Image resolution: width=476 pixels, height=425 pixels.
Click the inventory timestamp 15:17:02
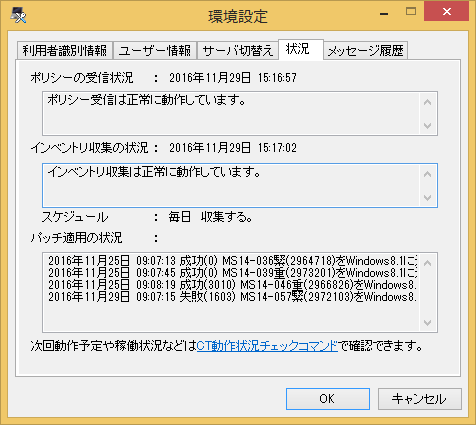point(277,148)
